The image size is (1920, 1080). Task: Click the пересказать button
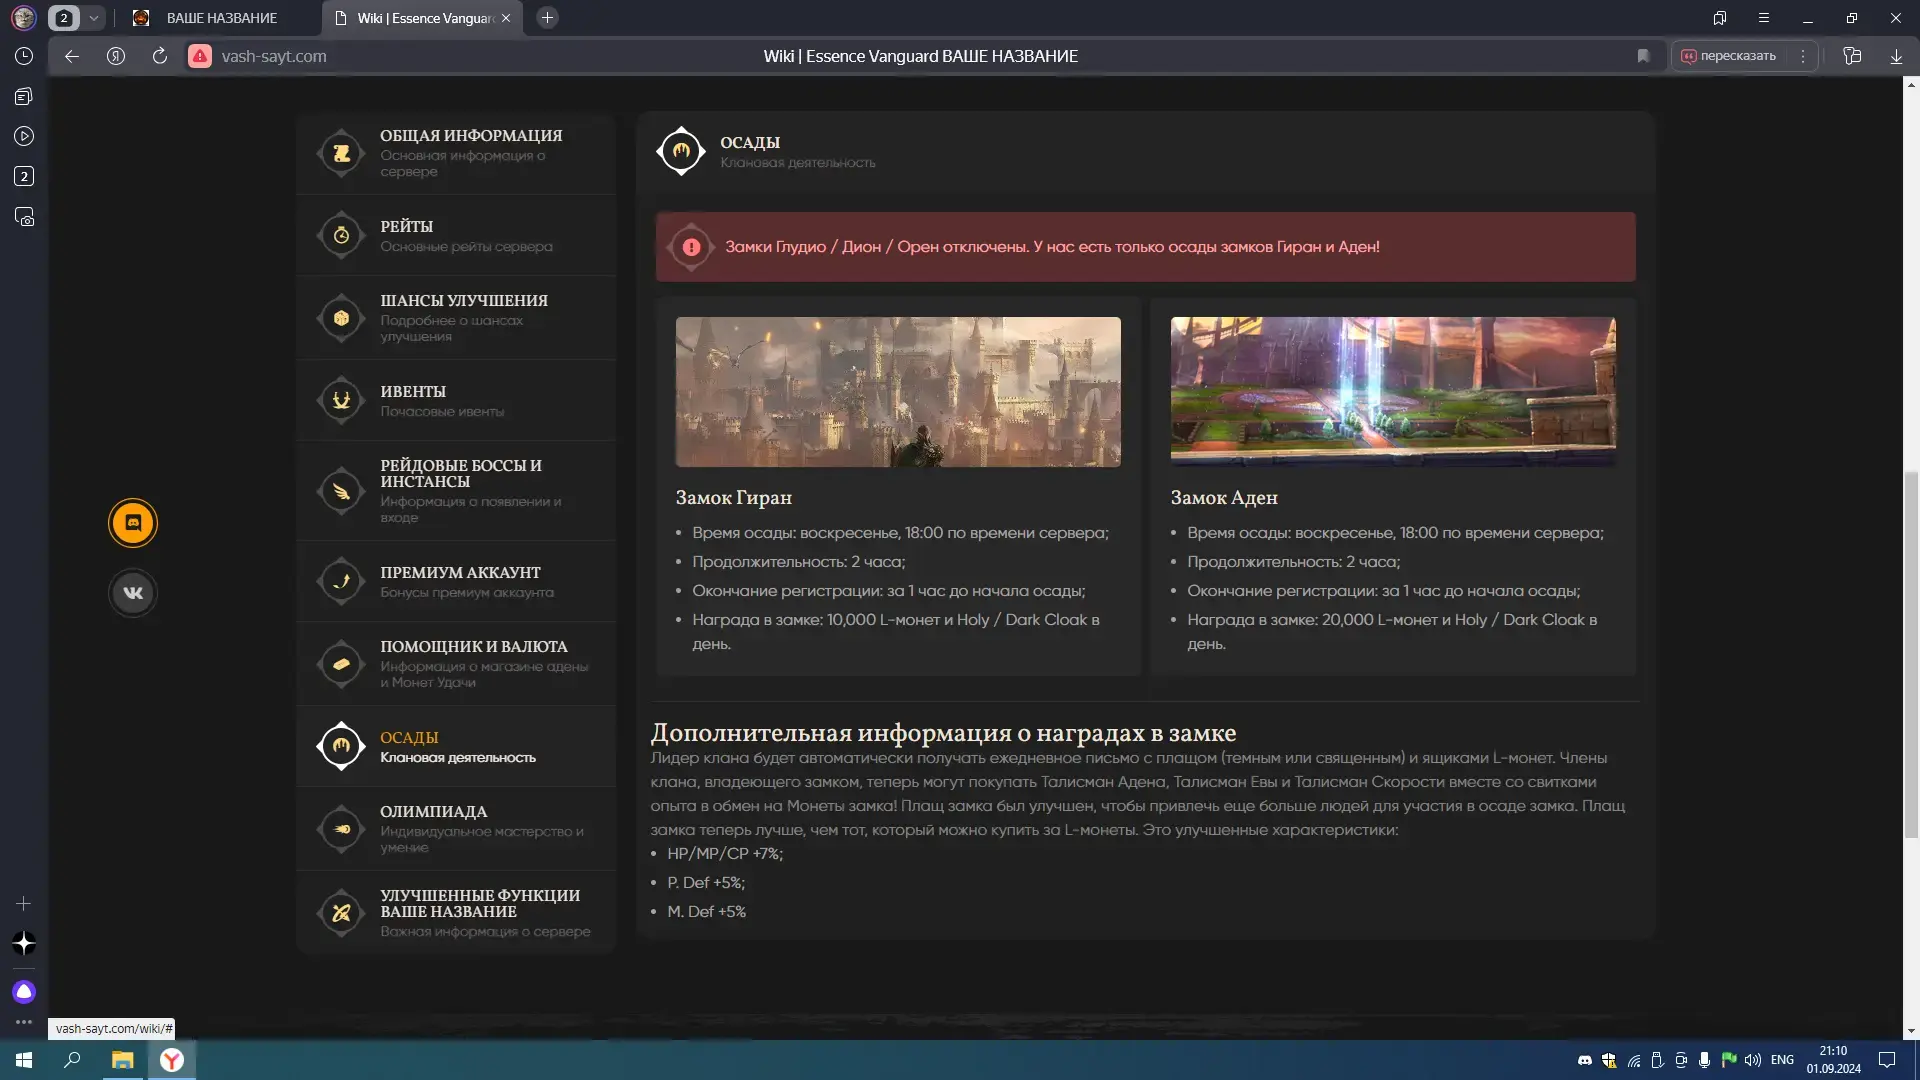pos(1729,56)
